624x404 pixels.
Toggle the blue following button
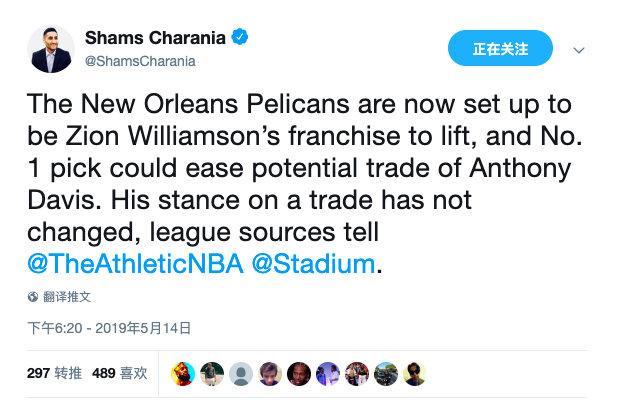click(500, 48)
